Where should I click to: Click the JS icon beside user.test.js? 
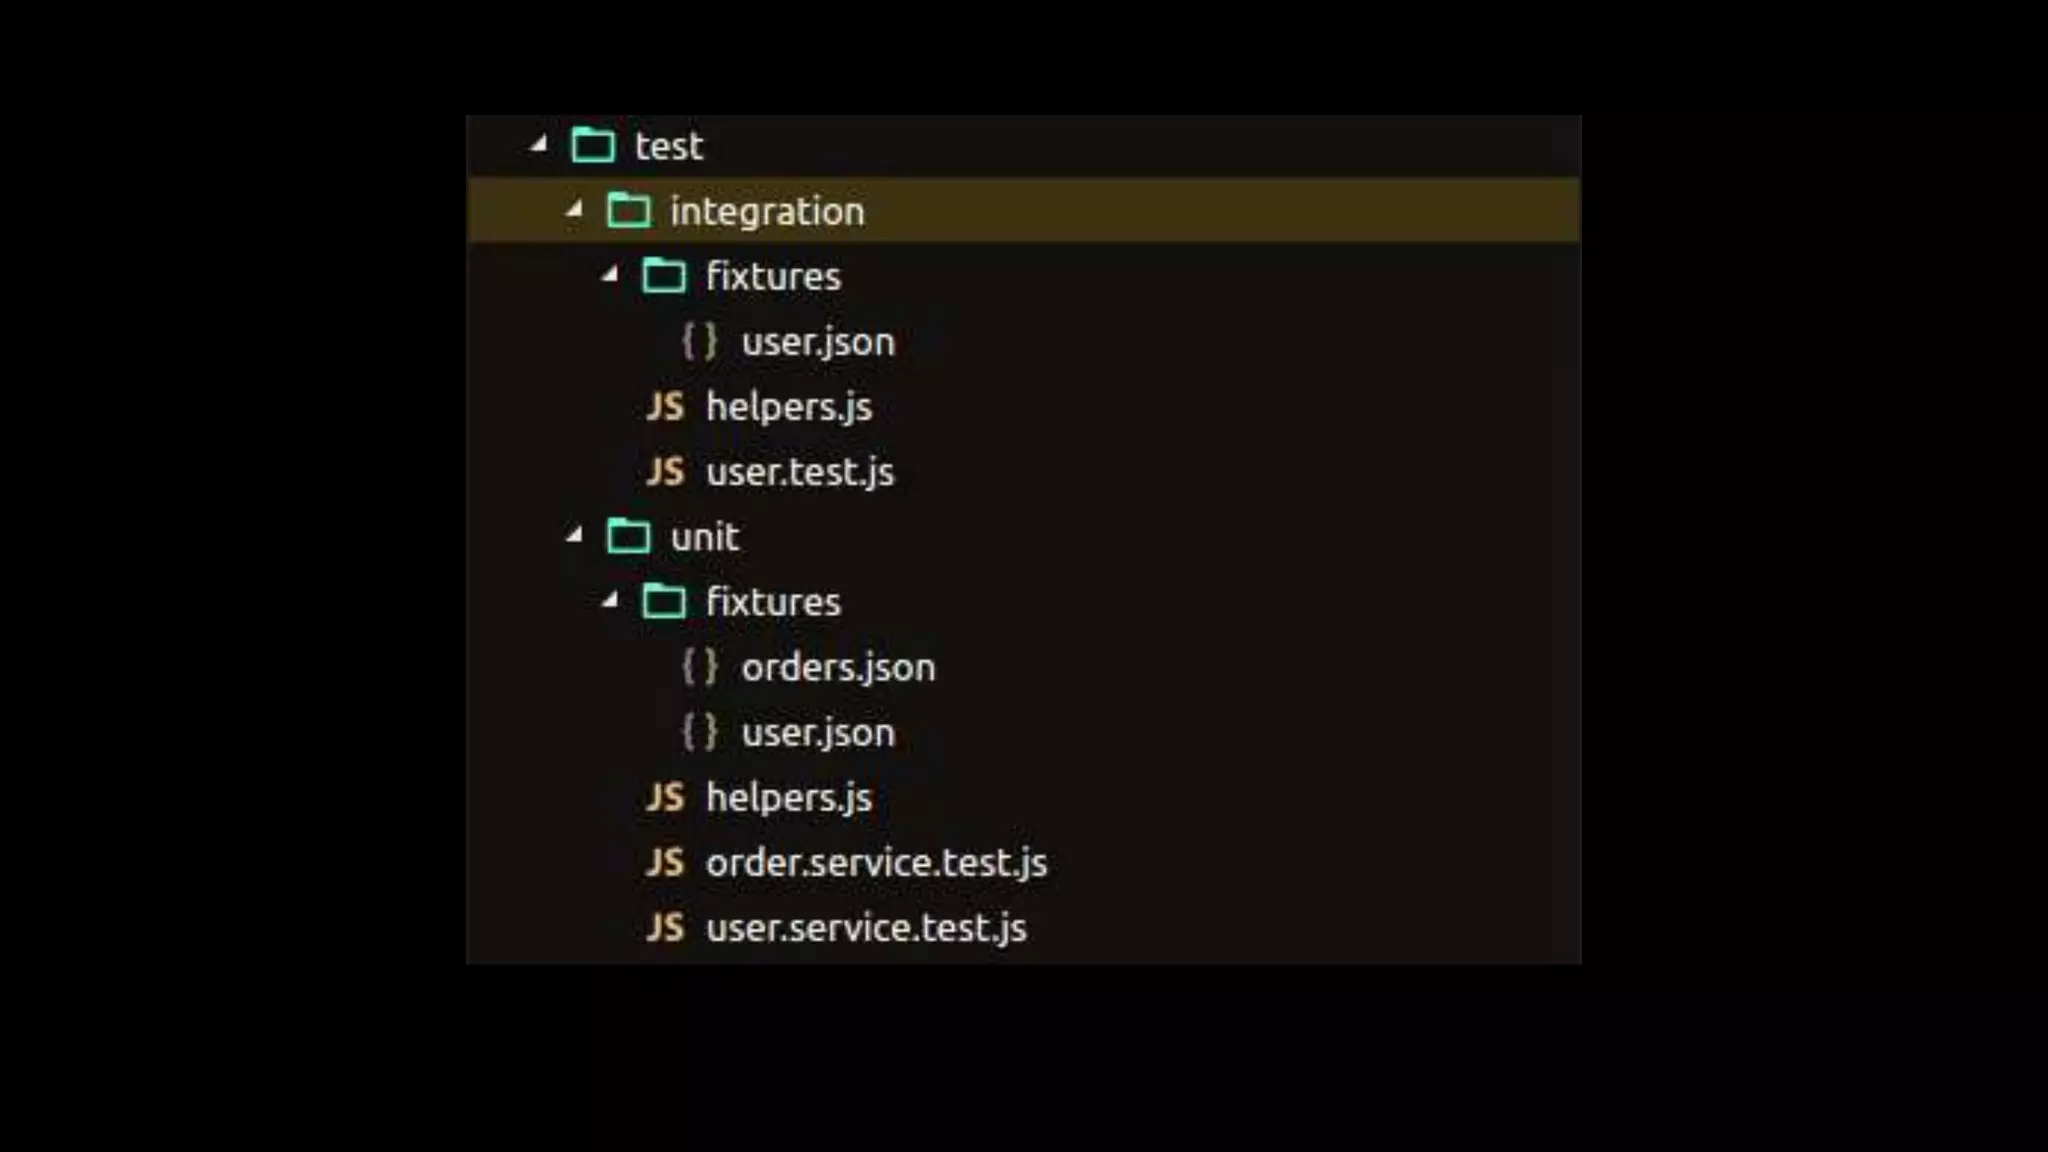(x=665, y=471)
